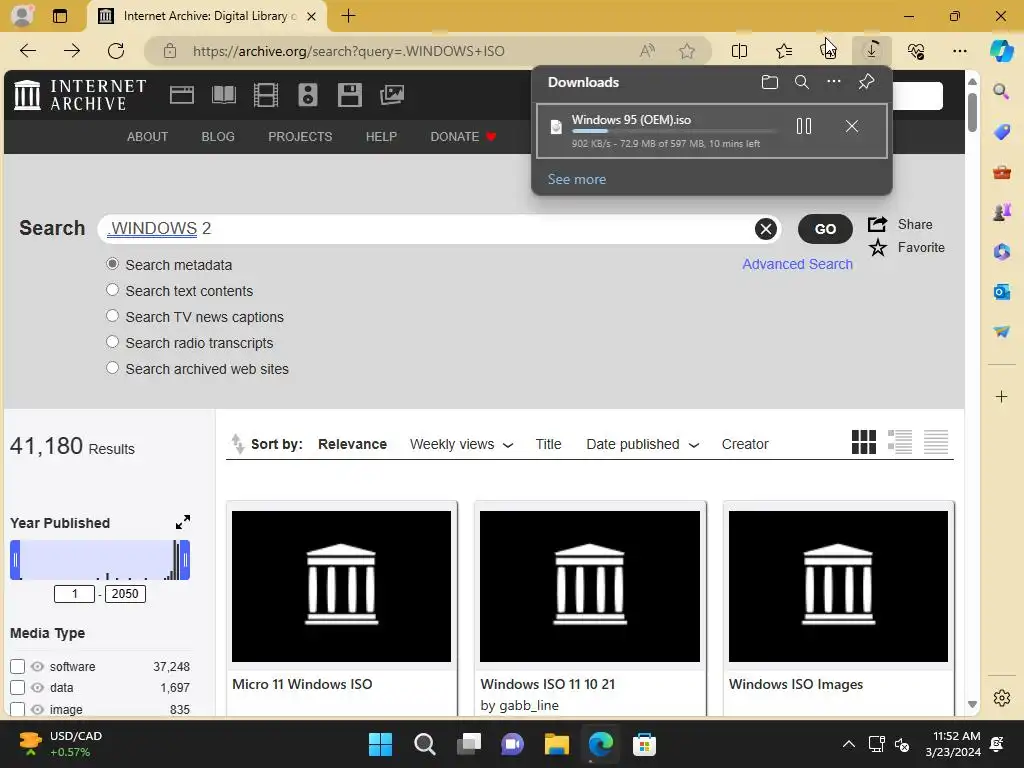This screenshot has width=1024, height=768.
Task: Click See more in Downloads panel
Action: coord(577,180)
